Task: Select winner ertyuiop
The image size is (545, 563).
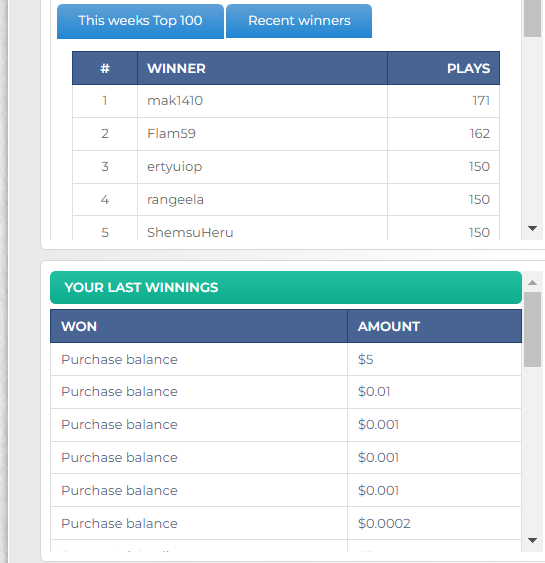Action: pyautogui.click(x=174, y=167)
